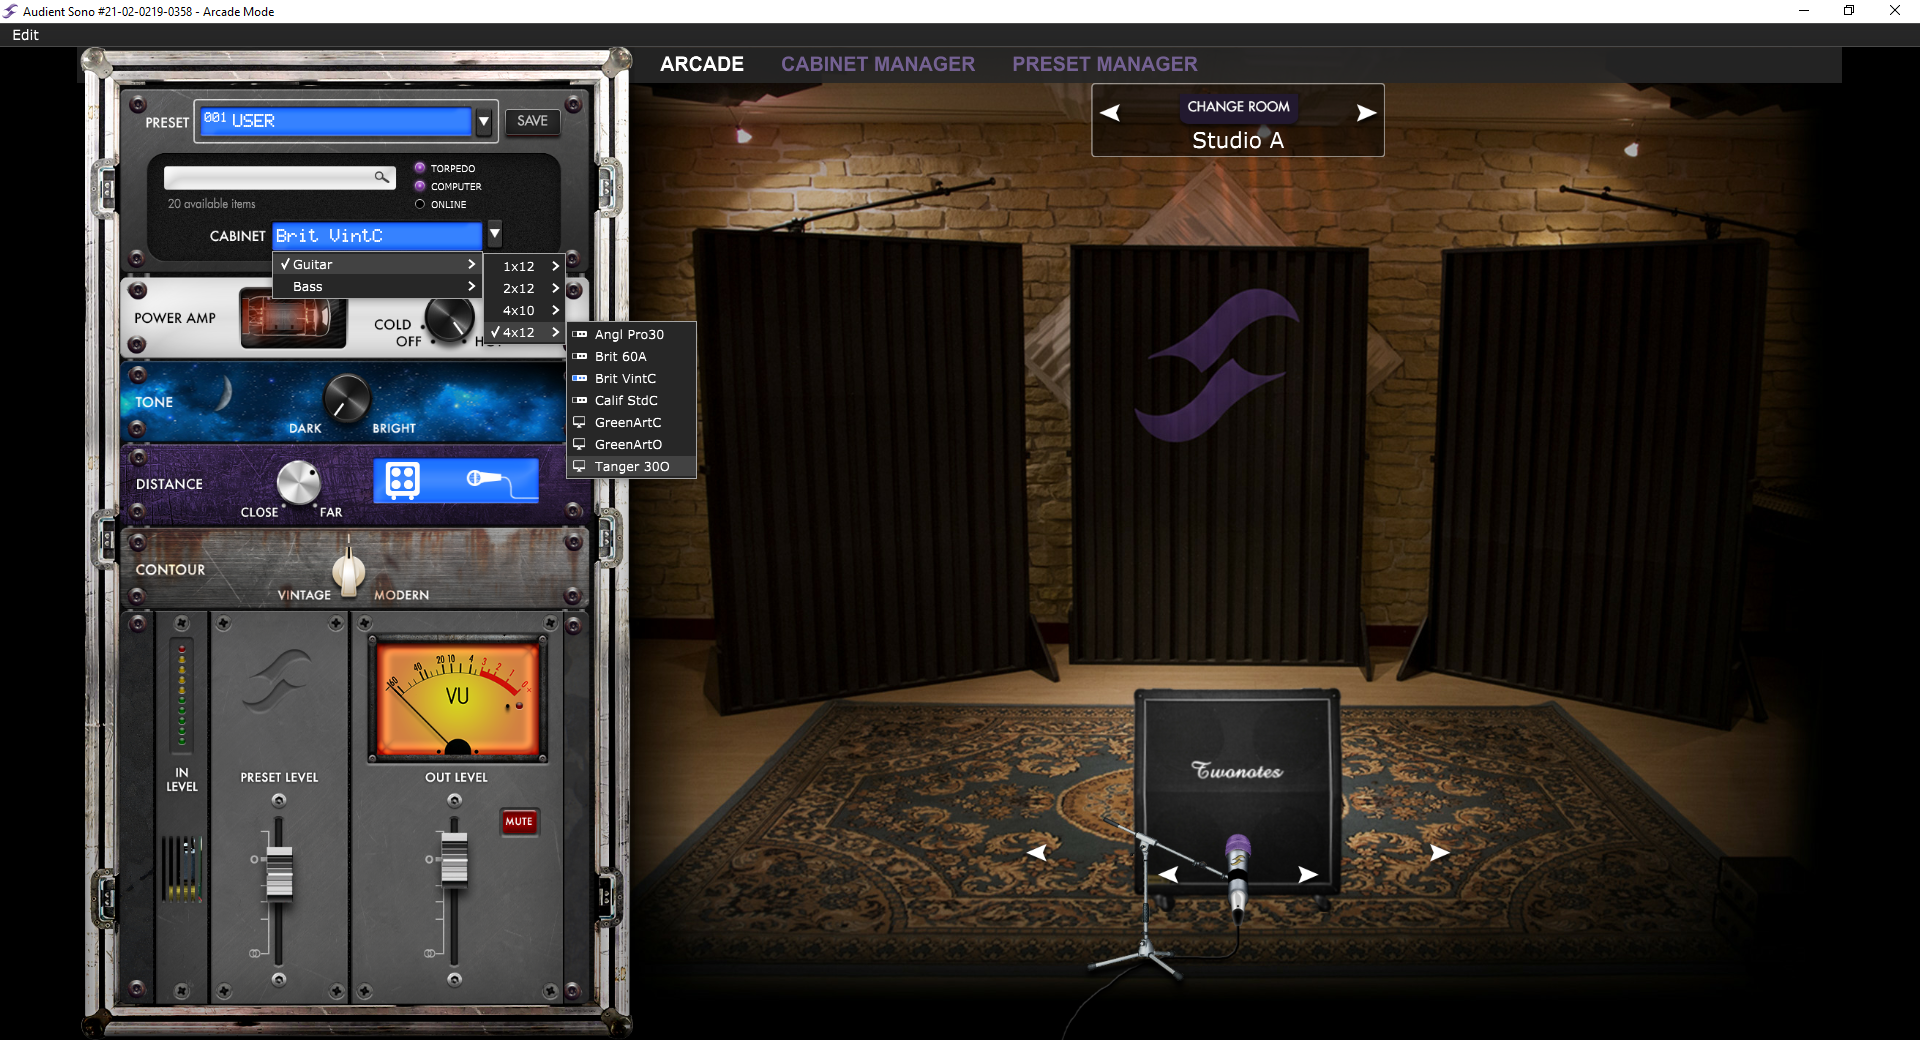1920x1040 pixels.
Task: Toggle the Torpedo source filter
Action: tap(420, 168)
